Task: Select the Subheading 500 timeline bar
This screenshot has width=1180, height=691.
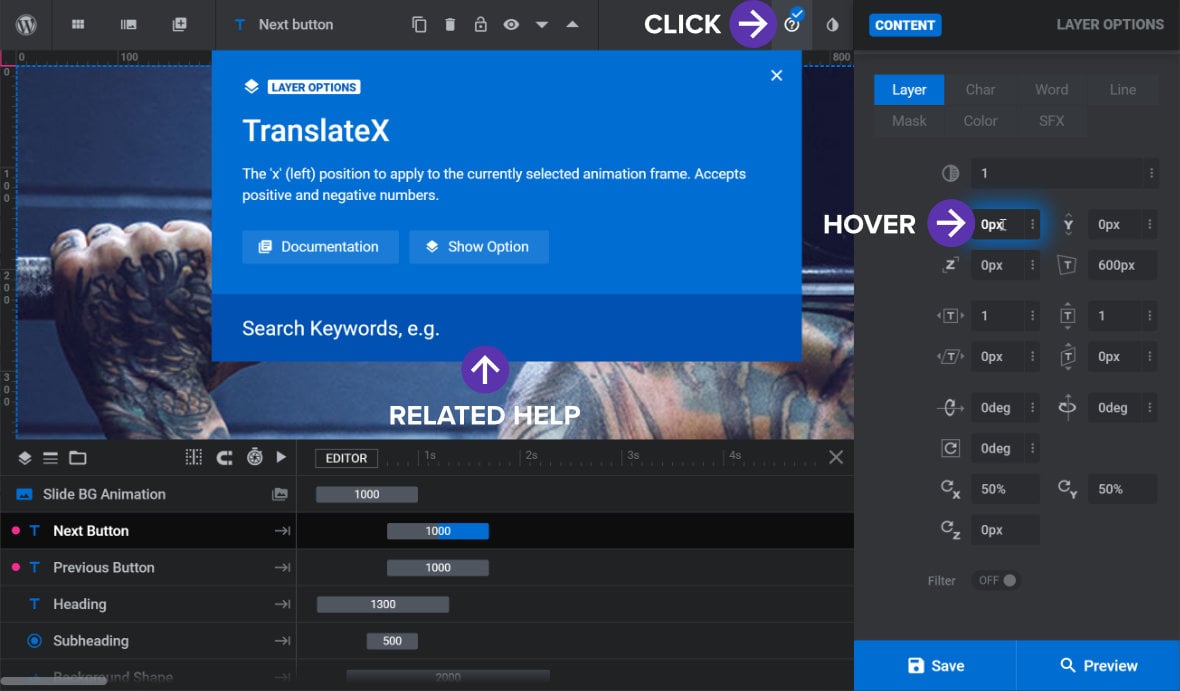Action: 392,641
